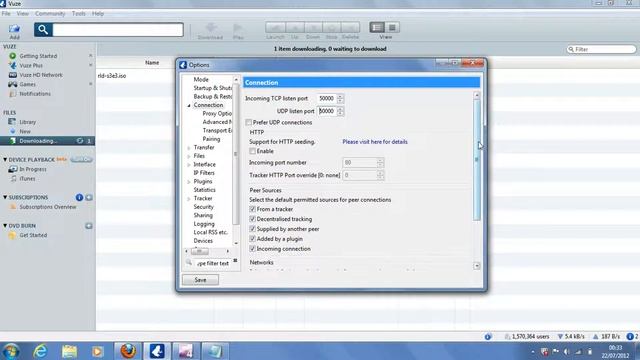
Task: Collapse the Subscriptions section
Action: coord(5,197)
